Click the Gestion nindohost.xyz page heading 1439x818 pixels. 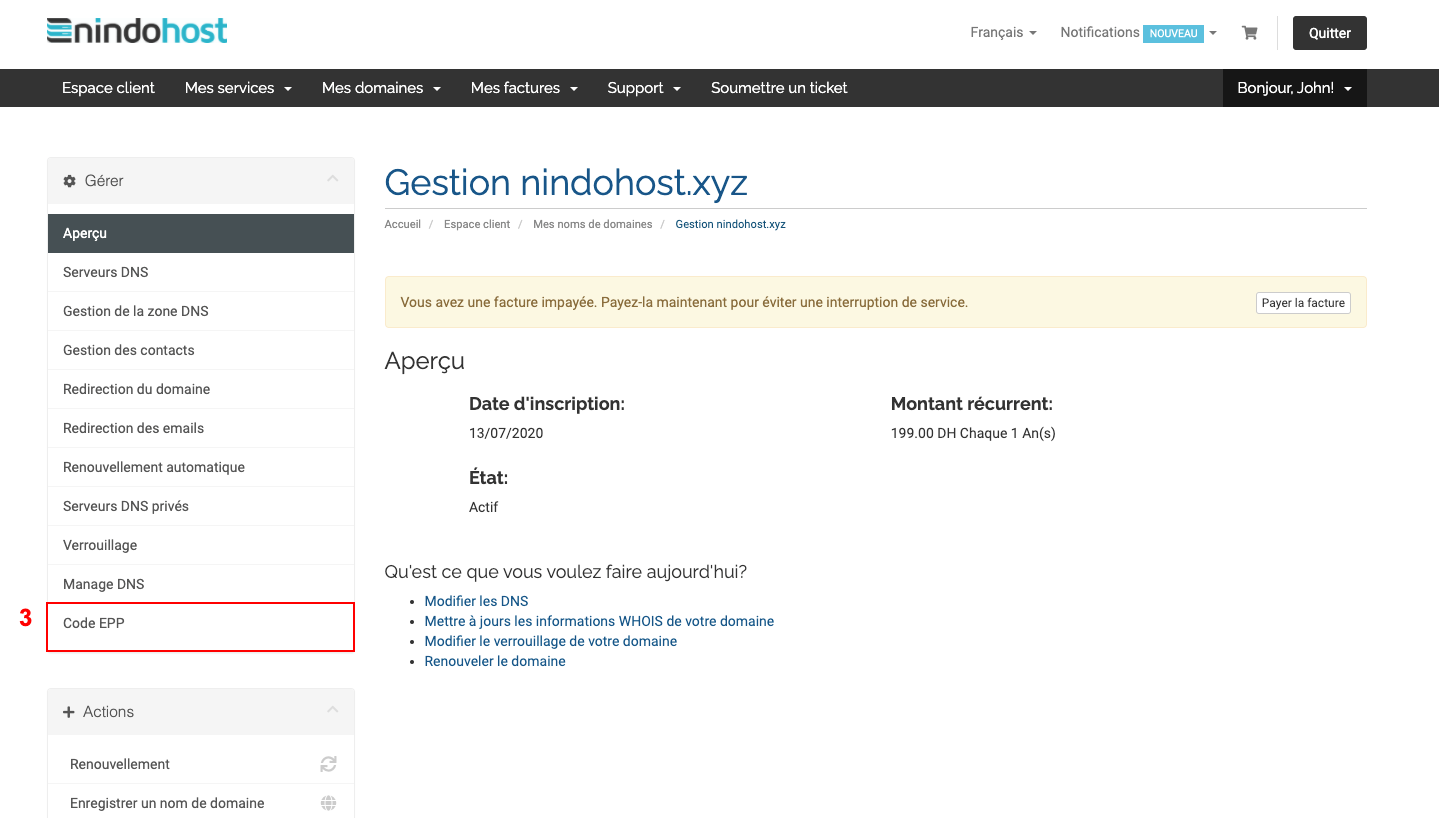566,183
